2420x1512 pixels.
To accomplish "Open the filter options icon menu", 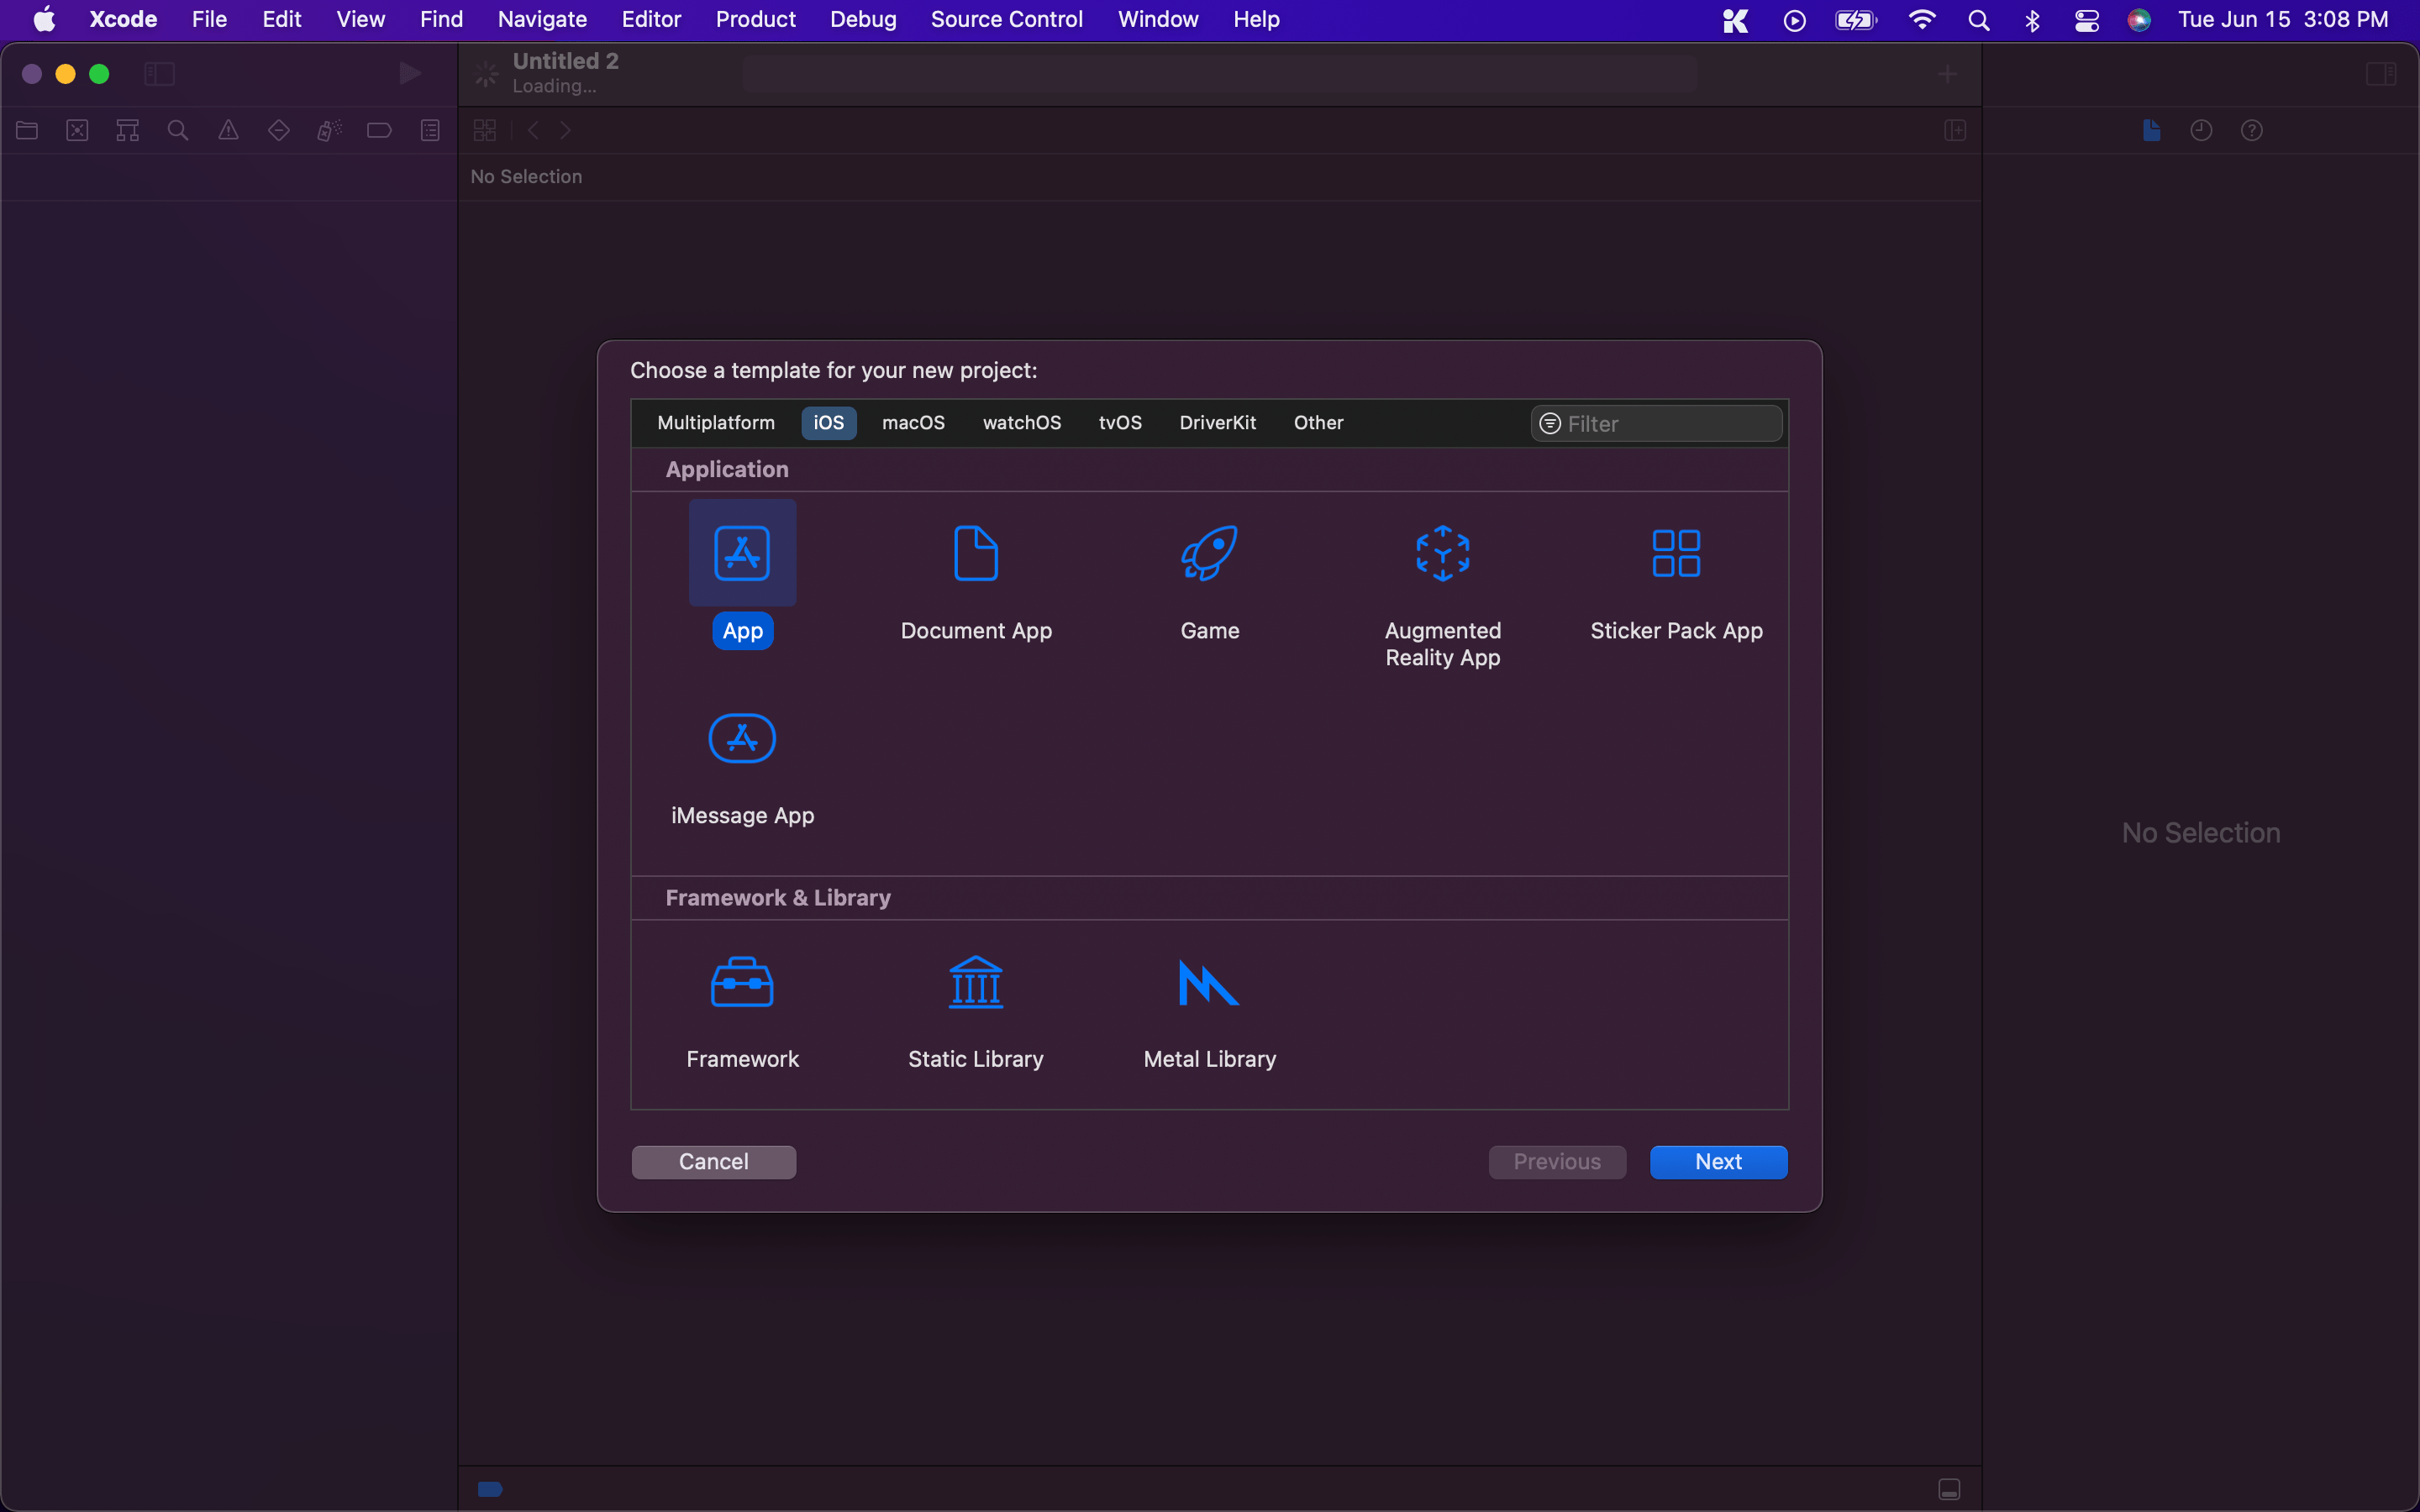I will pyautogui.click(x=1550, y=424).
